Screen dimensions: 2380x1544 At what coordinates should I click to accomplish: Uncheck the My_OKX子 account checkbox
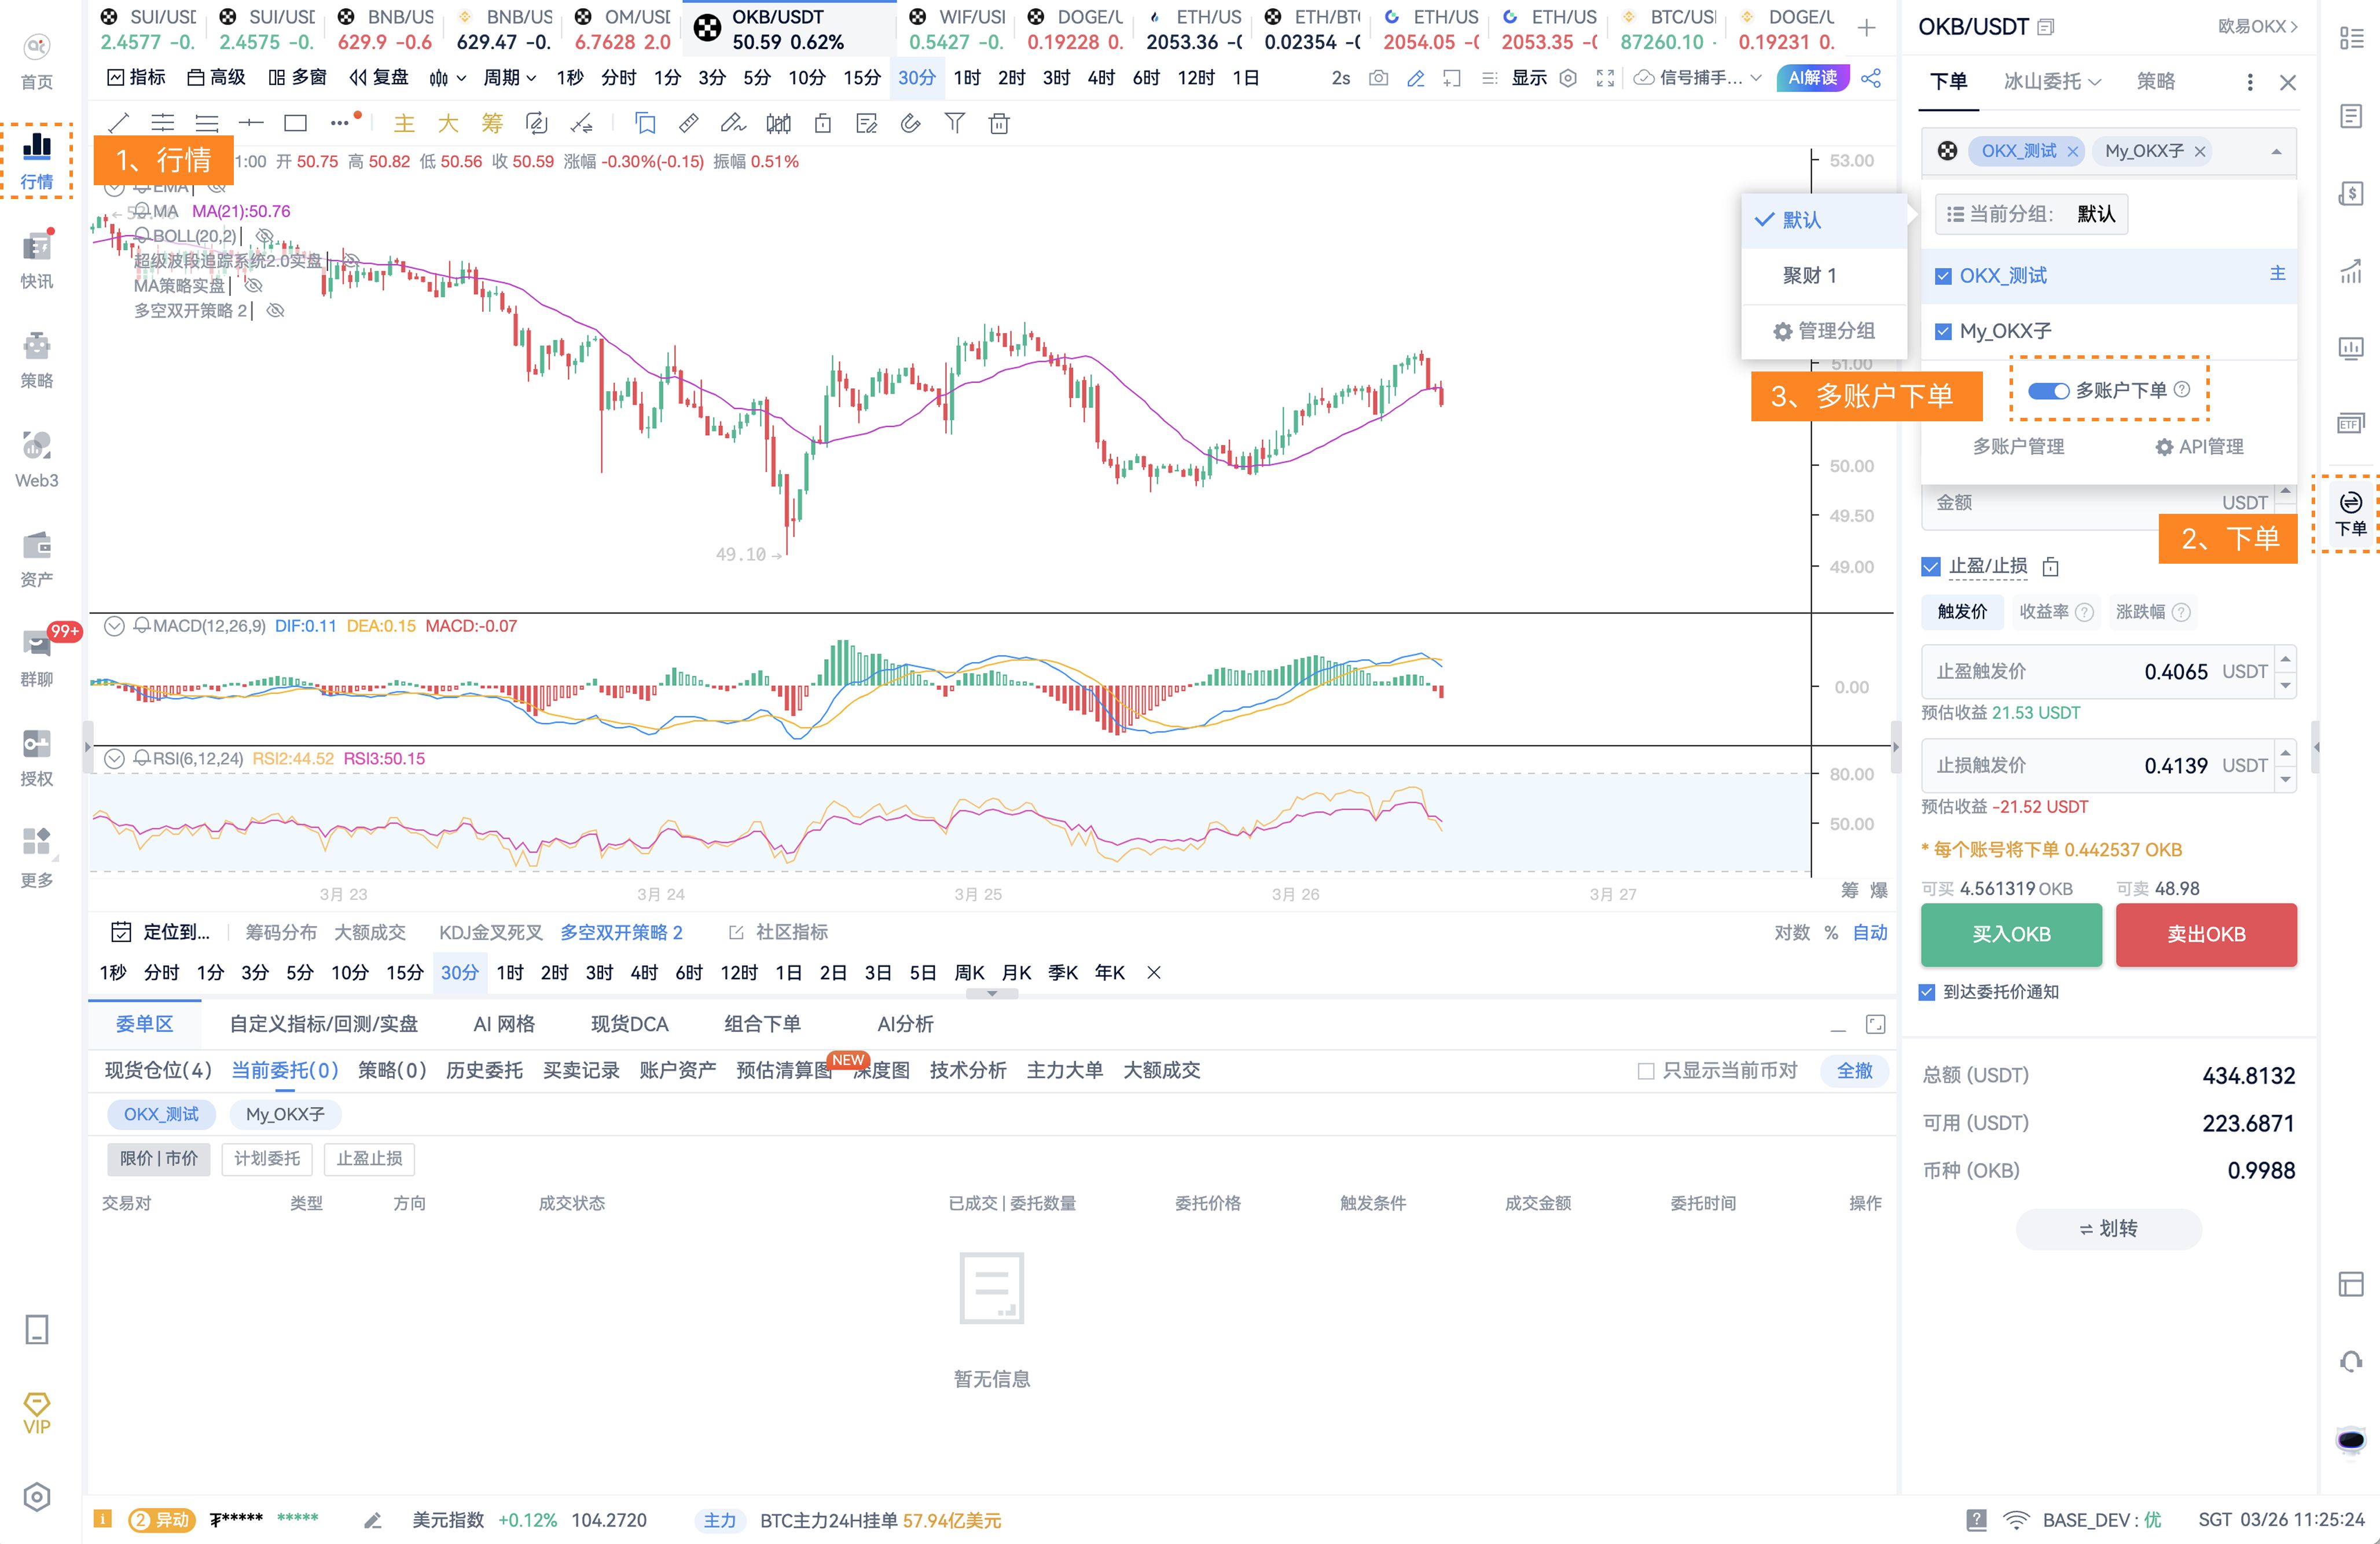1943,331
